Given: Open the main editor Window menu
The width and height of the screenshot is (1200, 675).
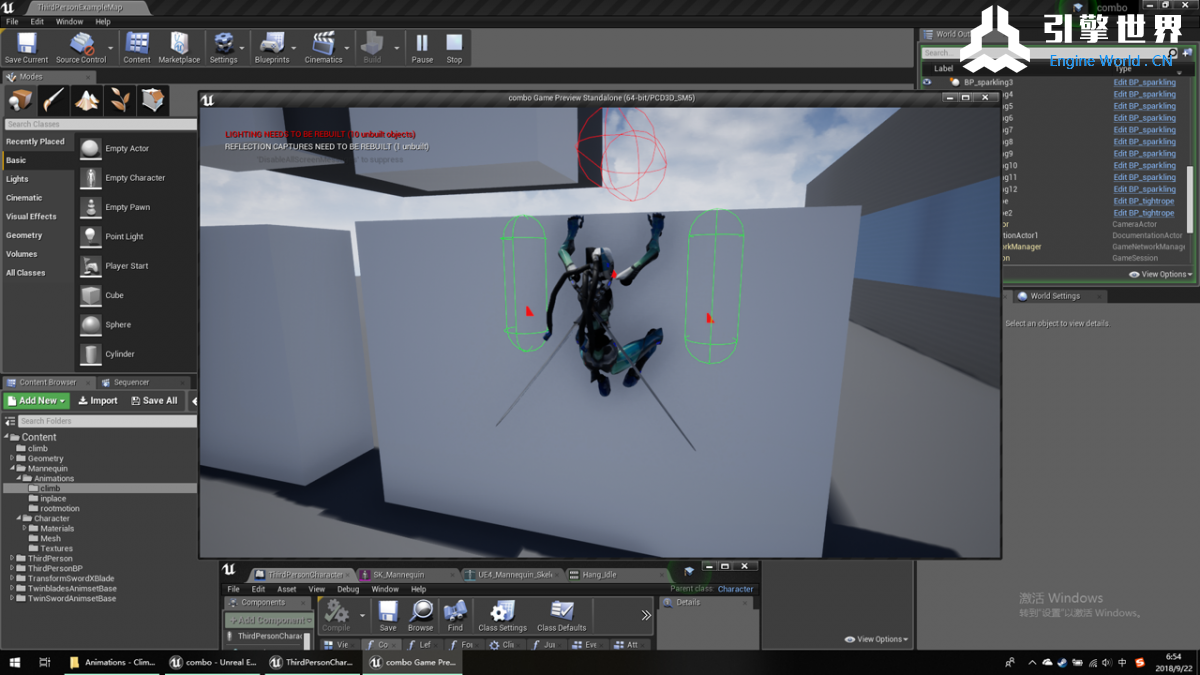Looking at the screenshot, I should point(69,21).
